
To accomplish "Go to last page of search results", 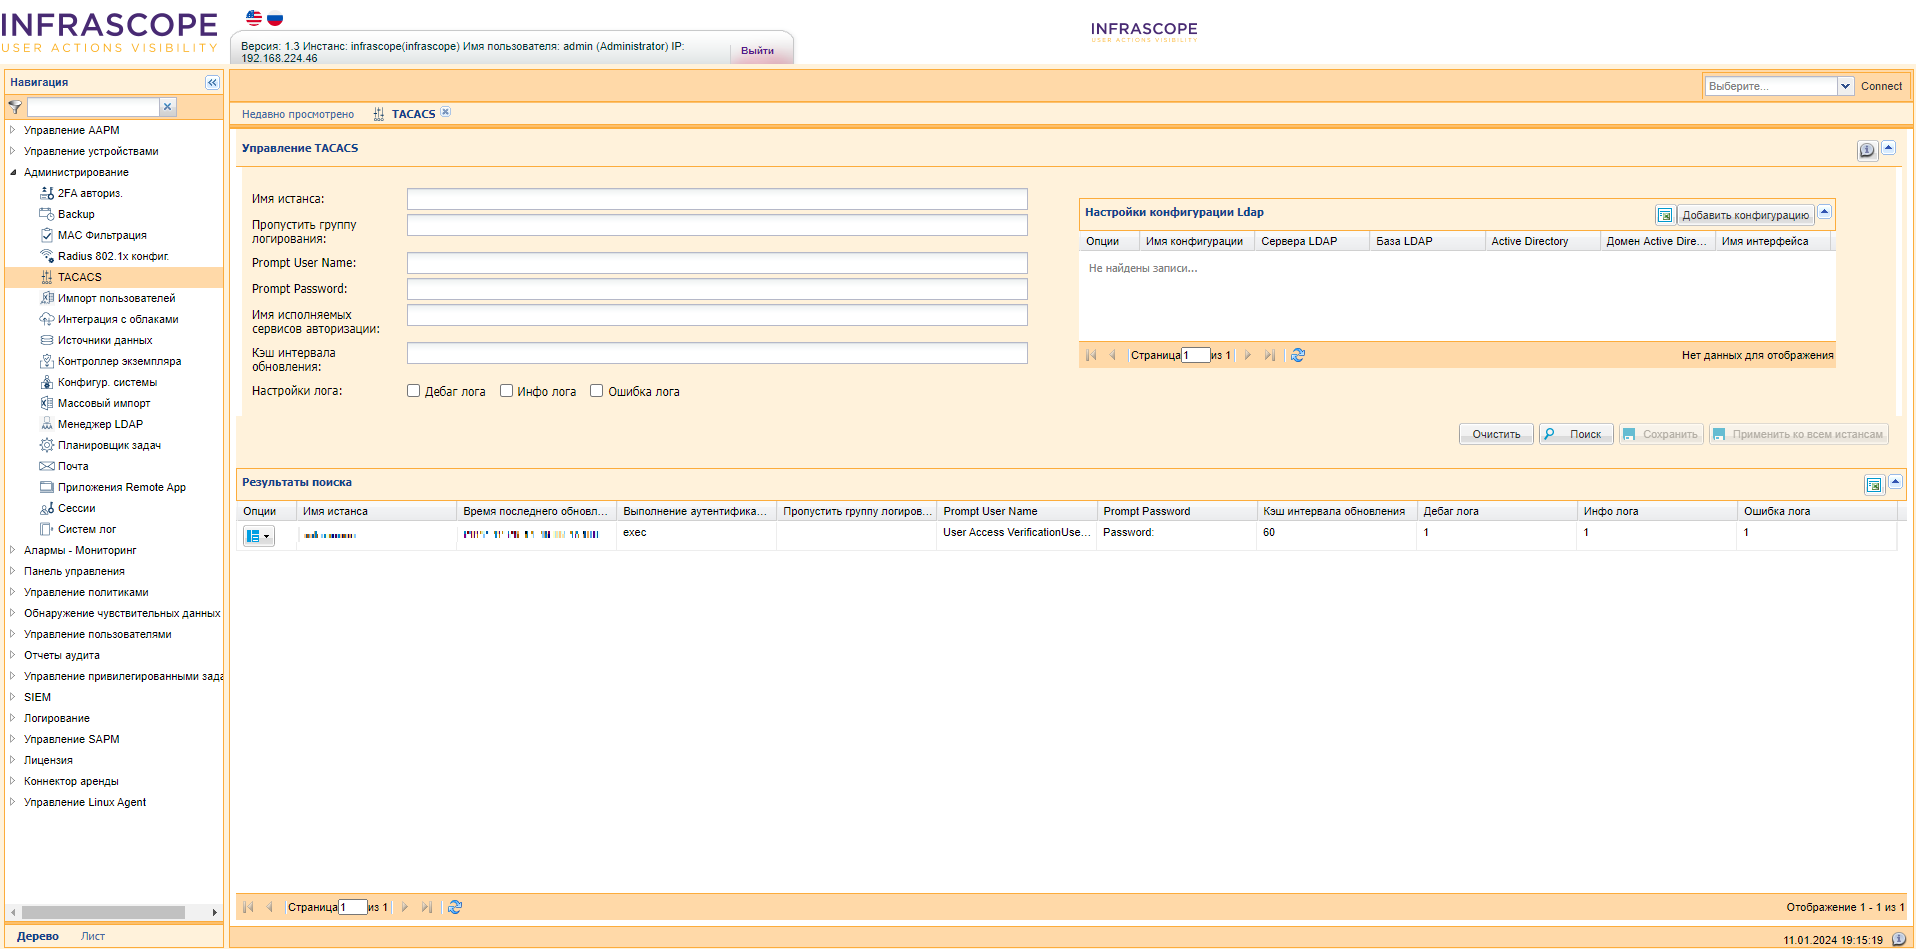I will pos(427,907).
